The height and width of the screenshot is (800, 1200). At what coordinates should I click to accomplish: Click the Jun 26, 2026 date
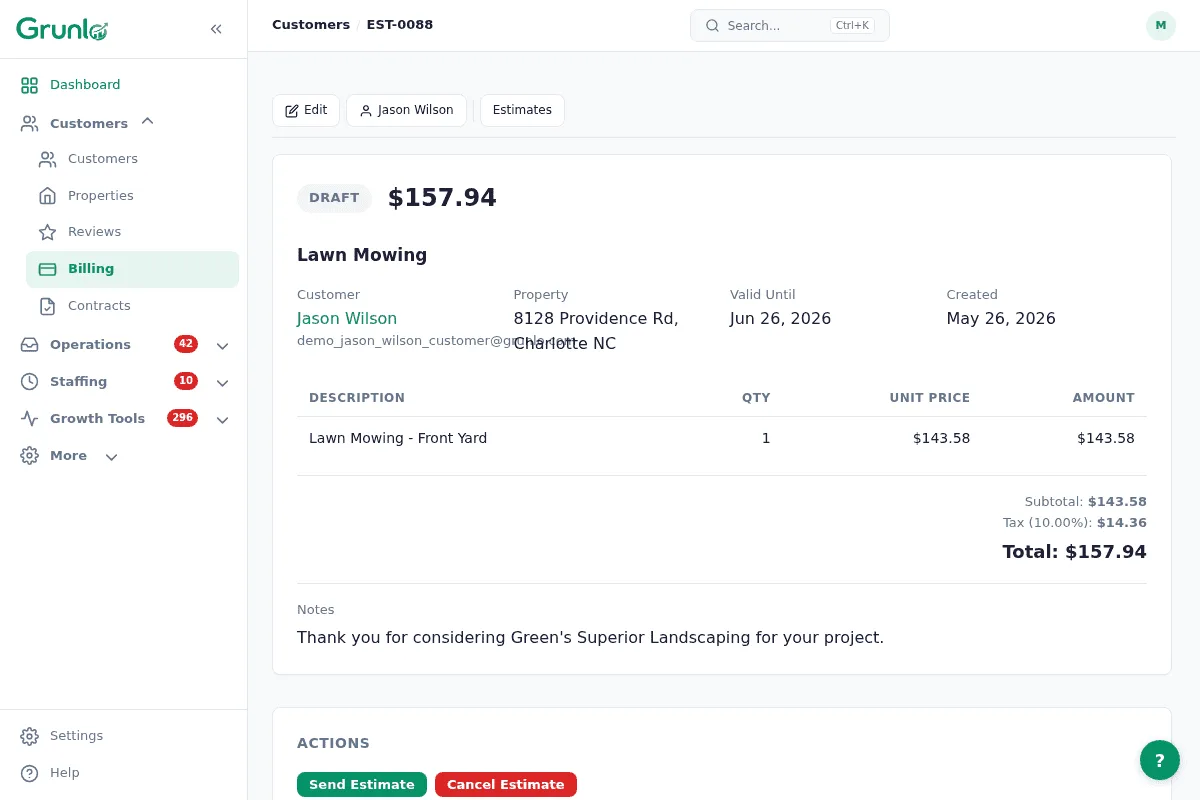(x=780, y=319)
